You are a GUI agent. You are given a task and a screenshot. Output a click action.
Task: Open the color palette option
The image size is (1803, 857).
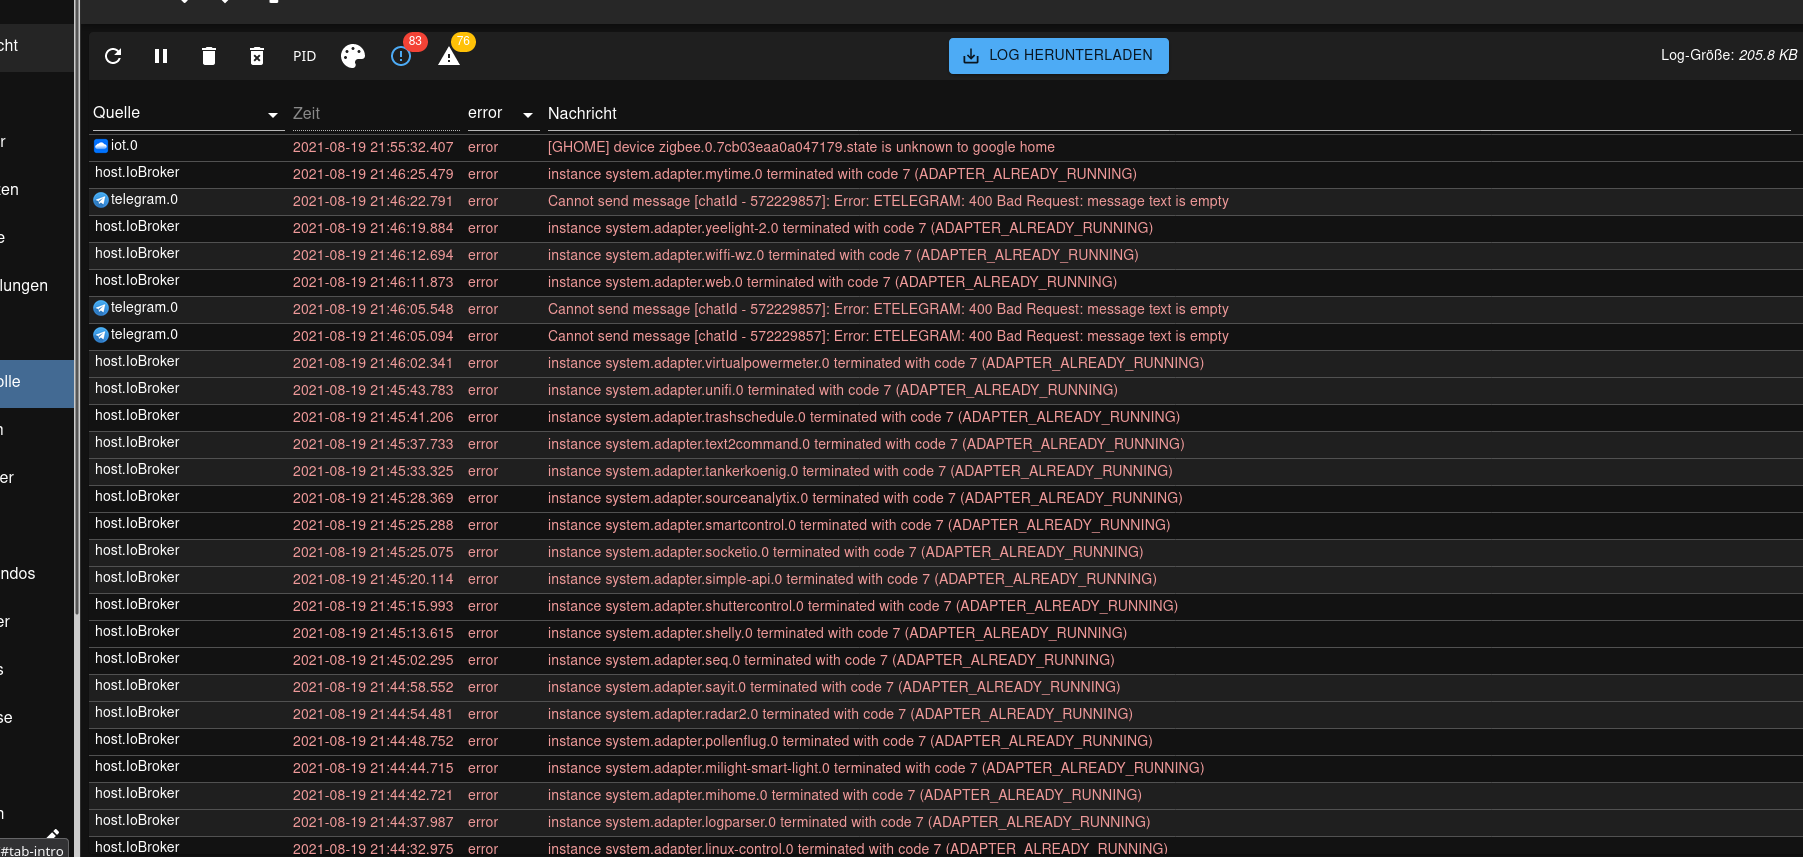point(353,56)
